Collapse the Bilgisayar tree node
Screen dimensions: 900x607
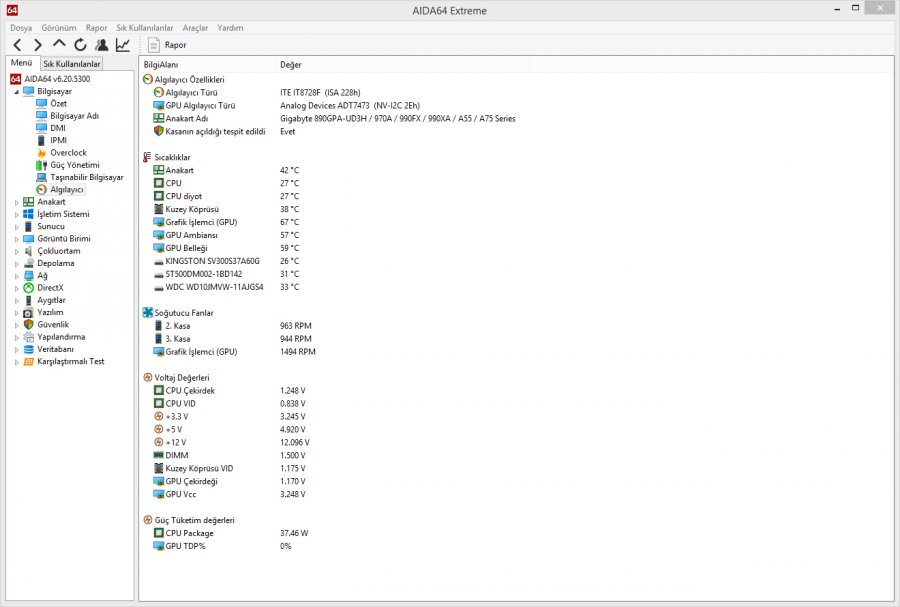click(x=16, y=92)
